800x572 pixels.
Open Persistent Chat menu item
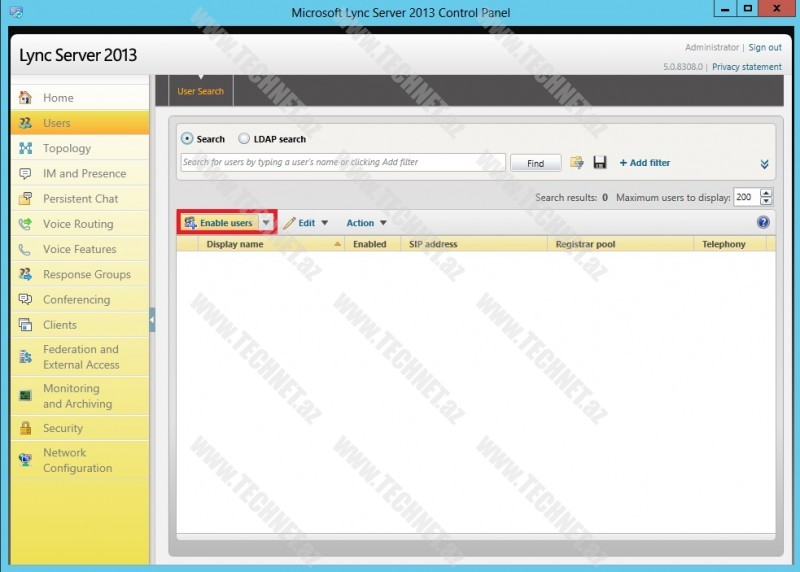80,199
